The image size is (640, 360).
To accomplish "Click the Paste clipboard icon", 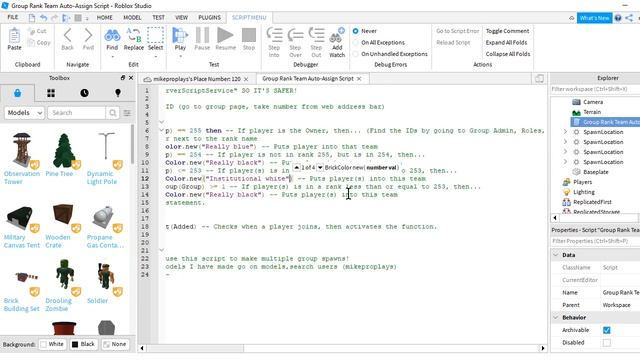I will coord(14,36).
